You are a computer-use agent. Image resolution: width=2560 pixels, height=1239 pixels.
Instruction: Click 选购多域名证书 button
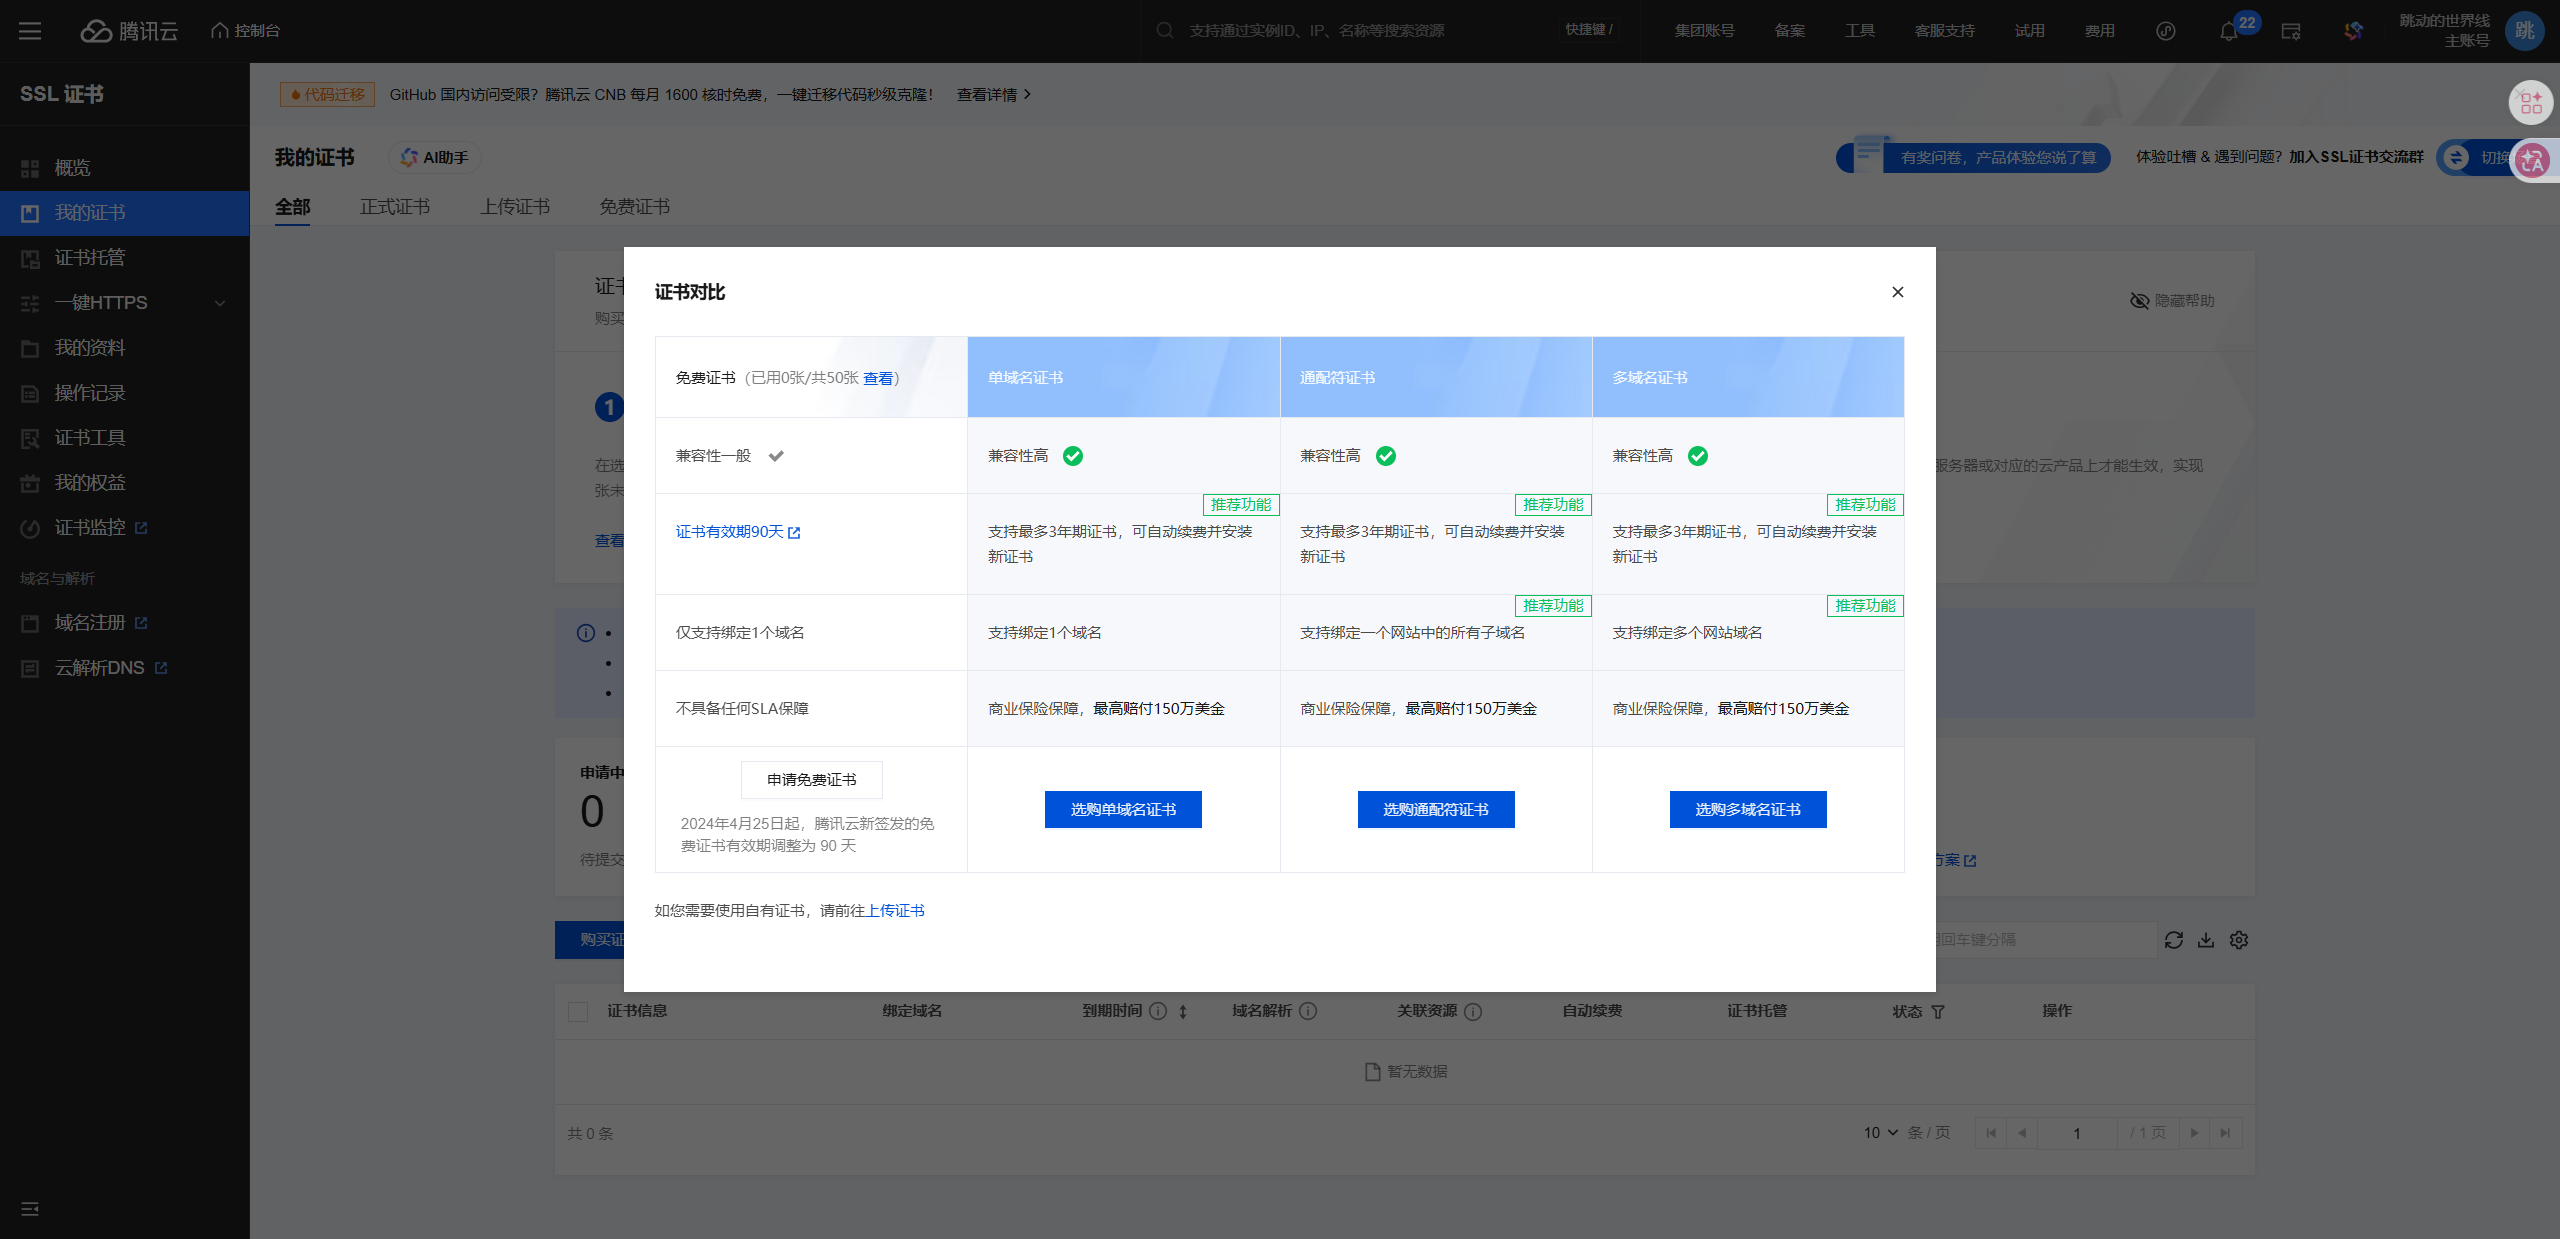1748,810
